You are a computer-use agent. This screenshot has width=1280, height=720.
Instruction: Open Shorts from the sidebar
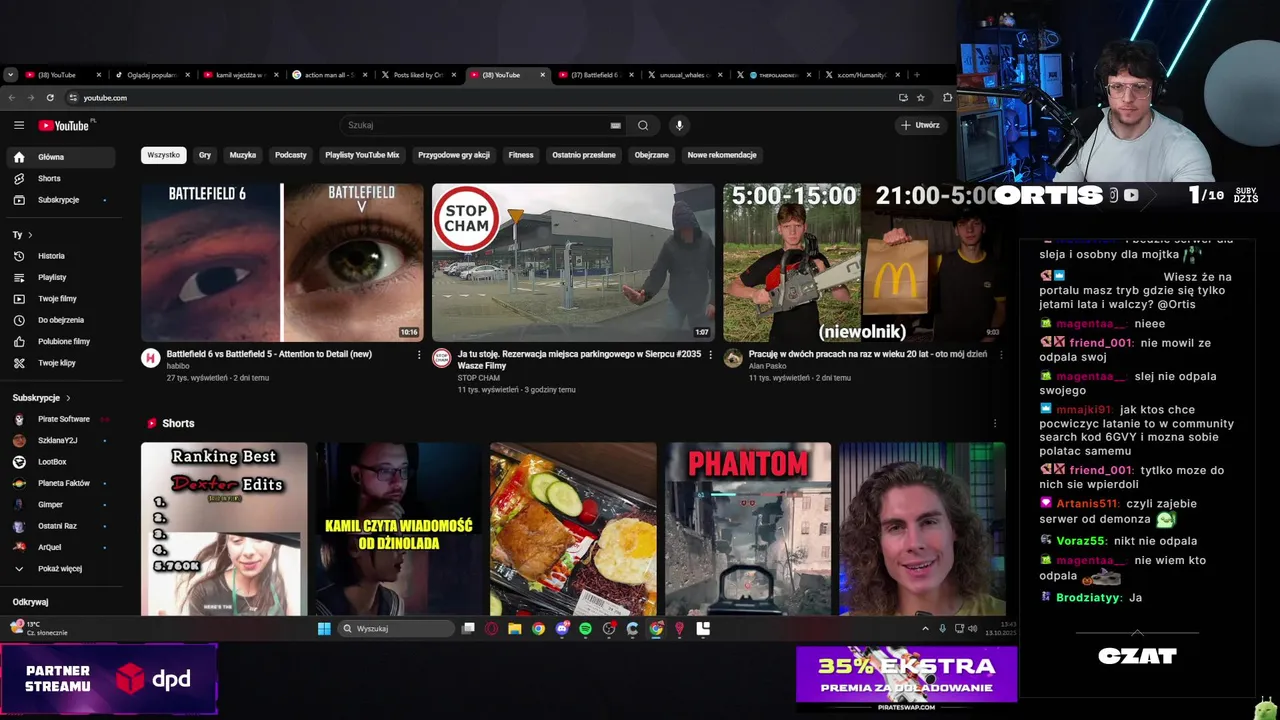(x=62, y=178)
